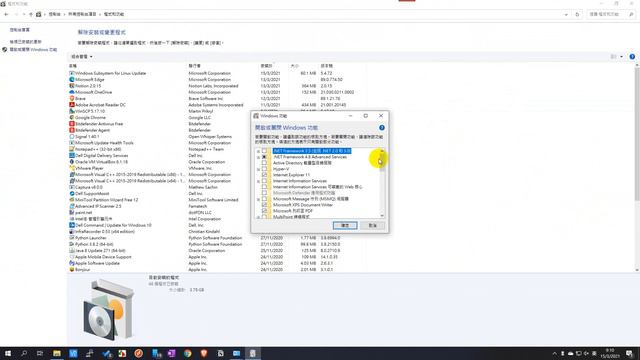Click the shield icon beside Windows features link
The image size is (640, 360).
coord(4,49)
